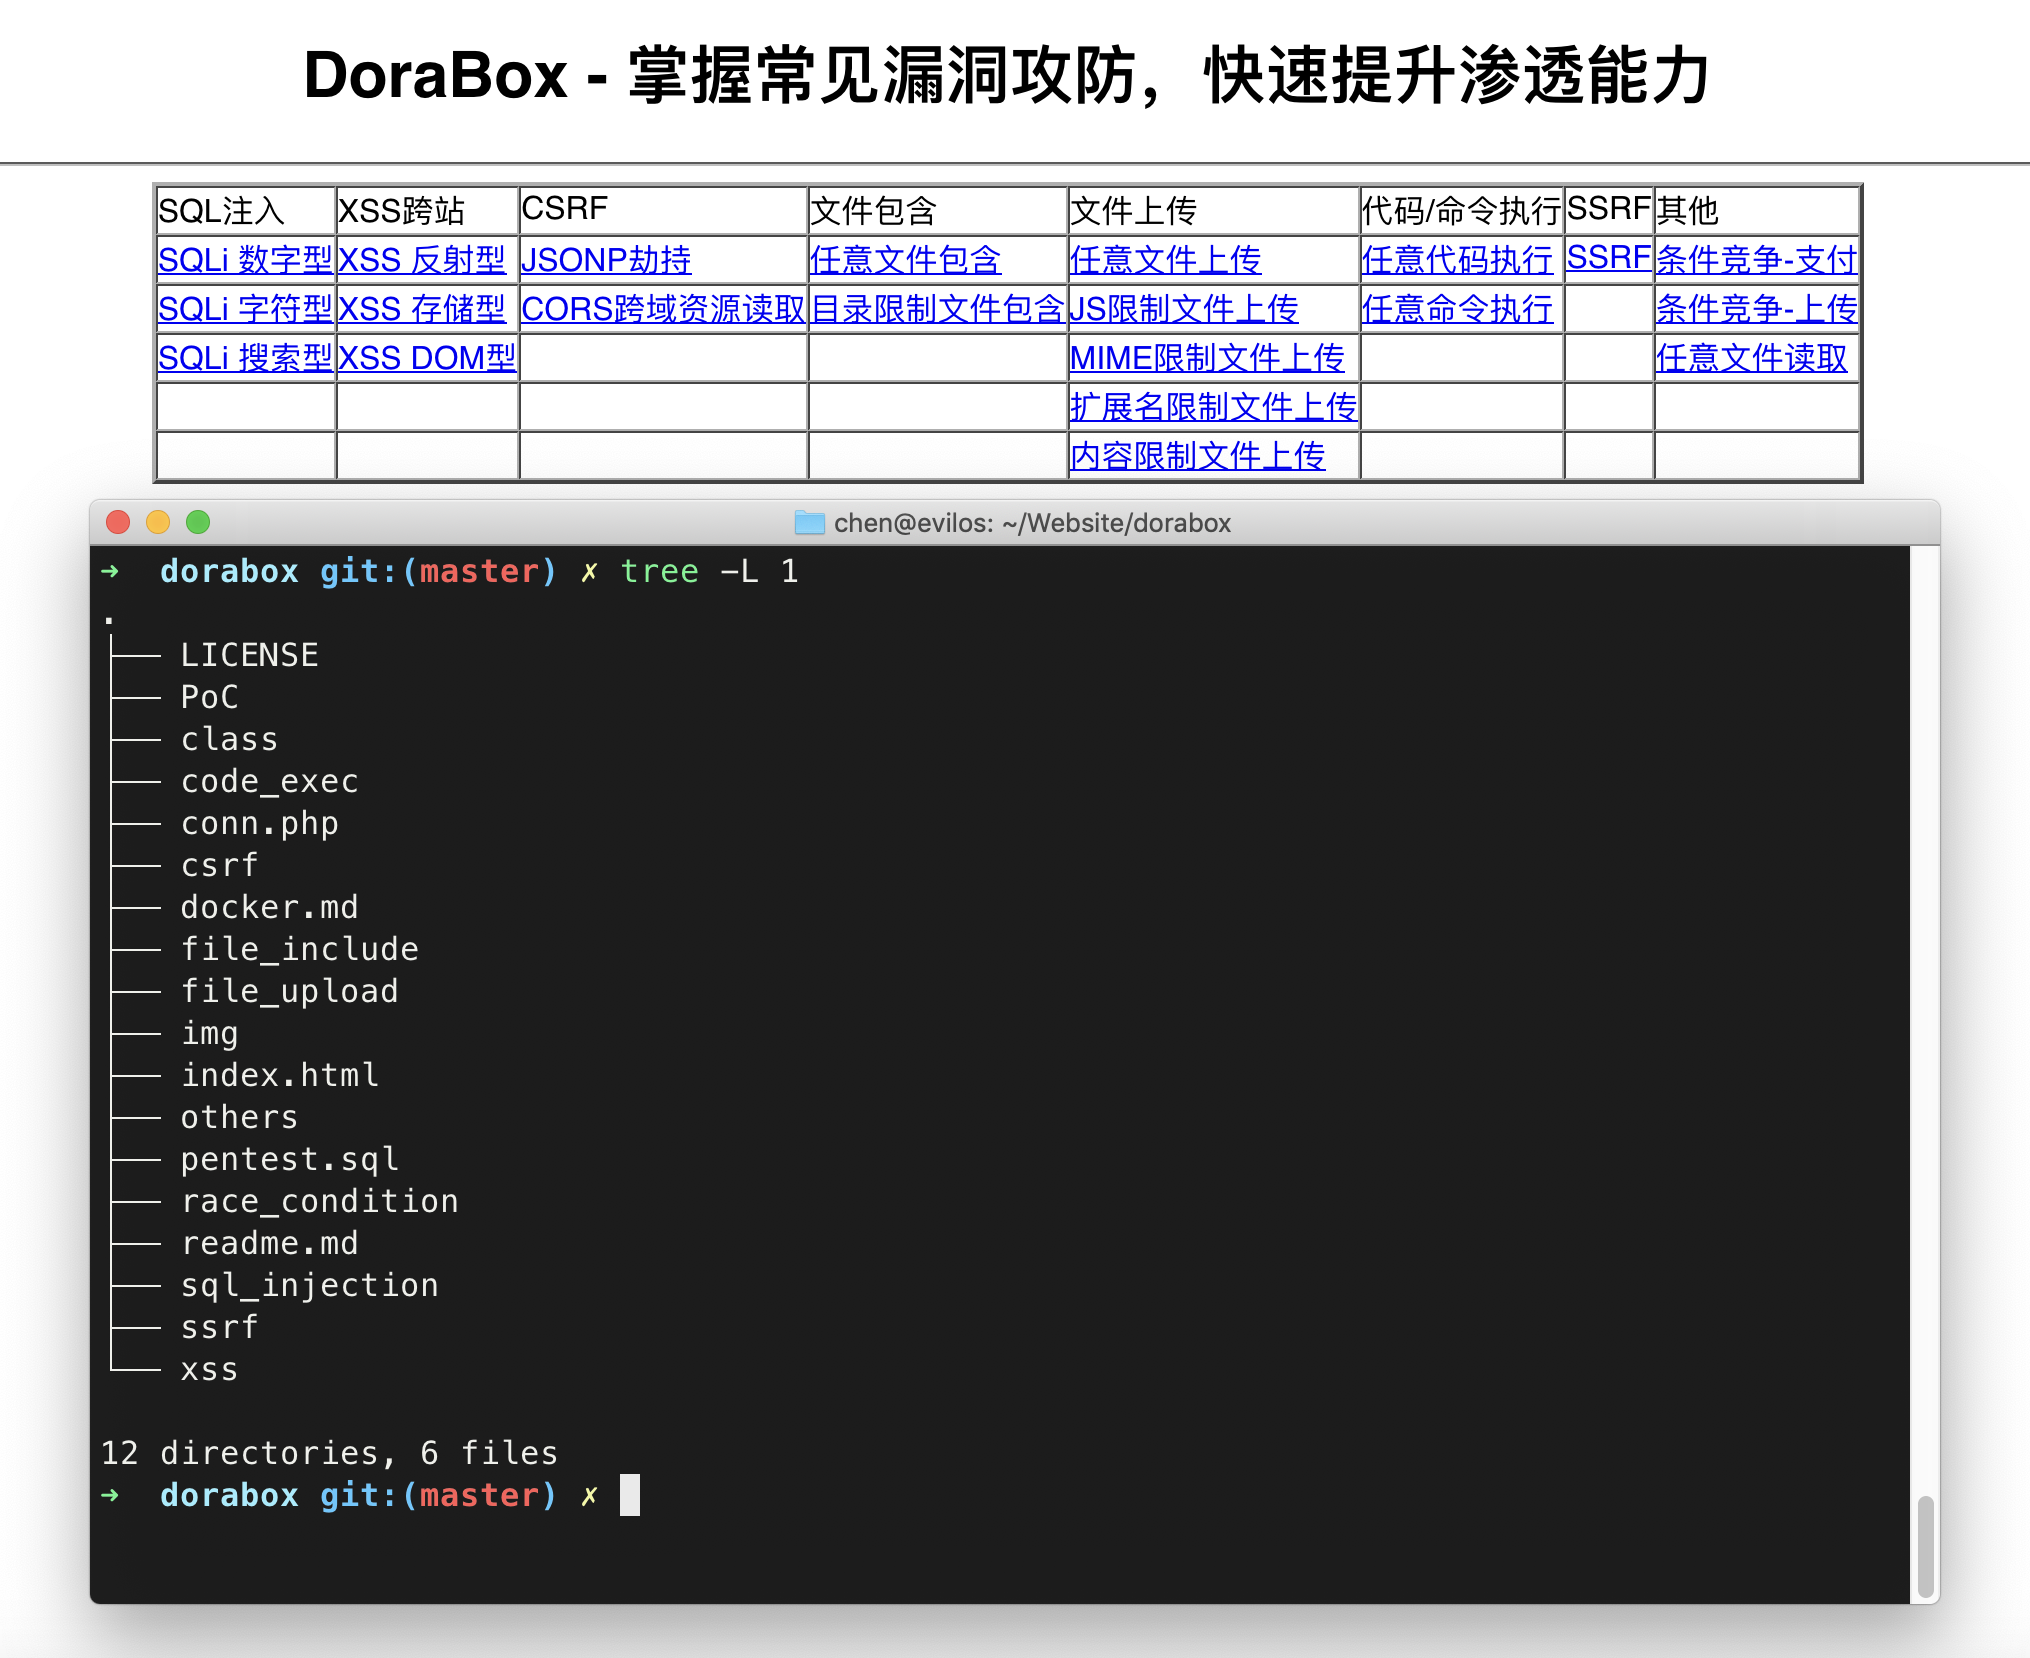Open the SSRF link

point(1608,258)
